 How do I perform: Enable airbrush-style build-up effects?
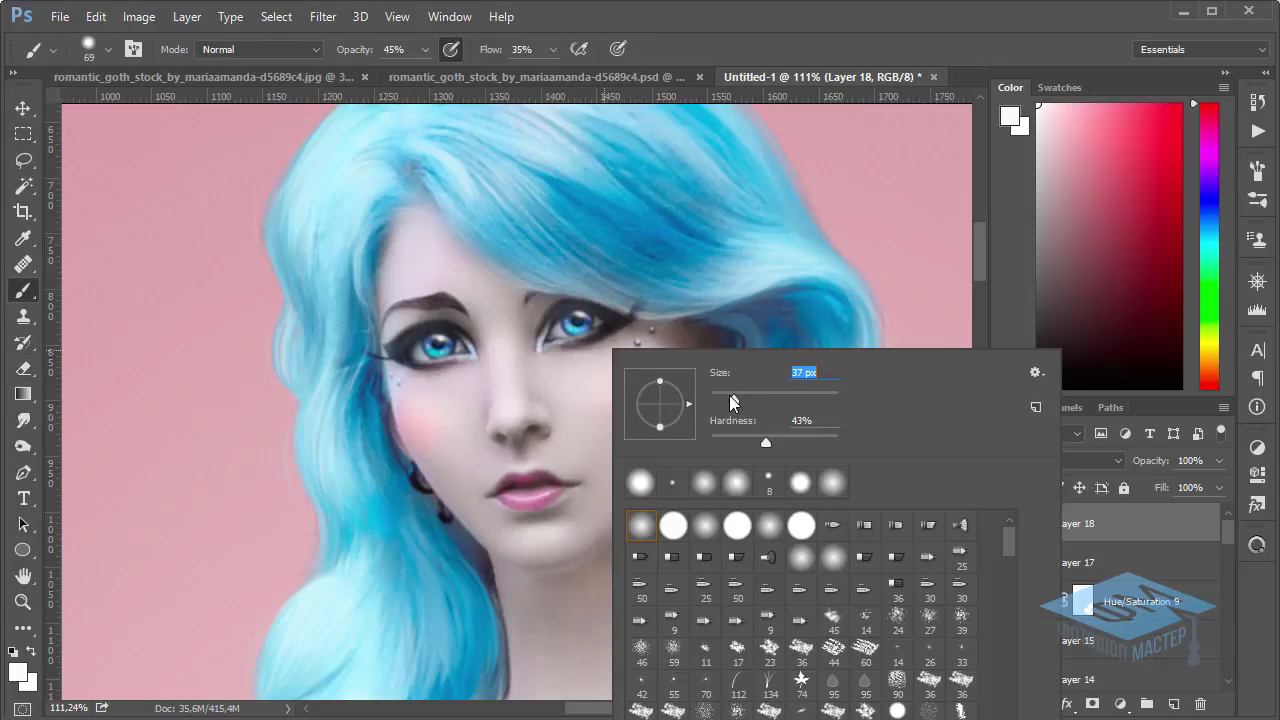tap(578, 49)
